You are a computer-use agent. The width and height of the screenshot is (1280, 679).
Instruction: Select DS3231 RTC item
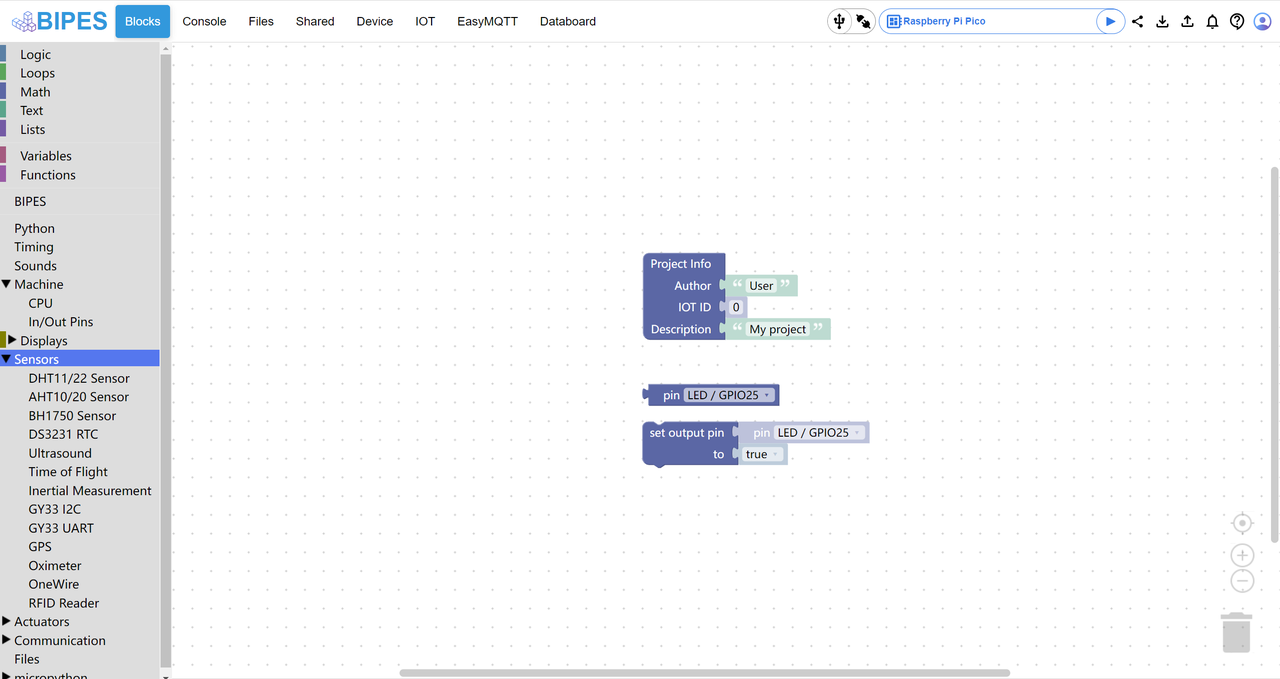[80, 434]
